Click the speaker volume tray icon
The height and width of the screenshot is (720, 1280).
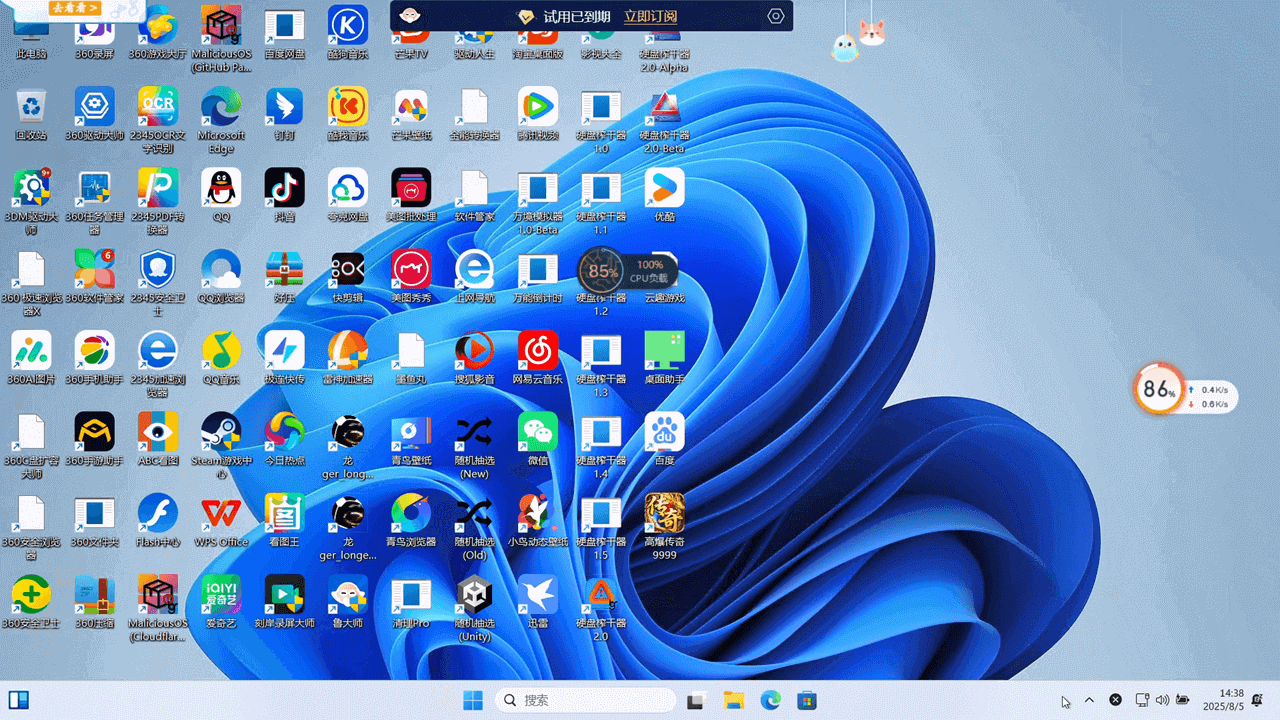1161,700
